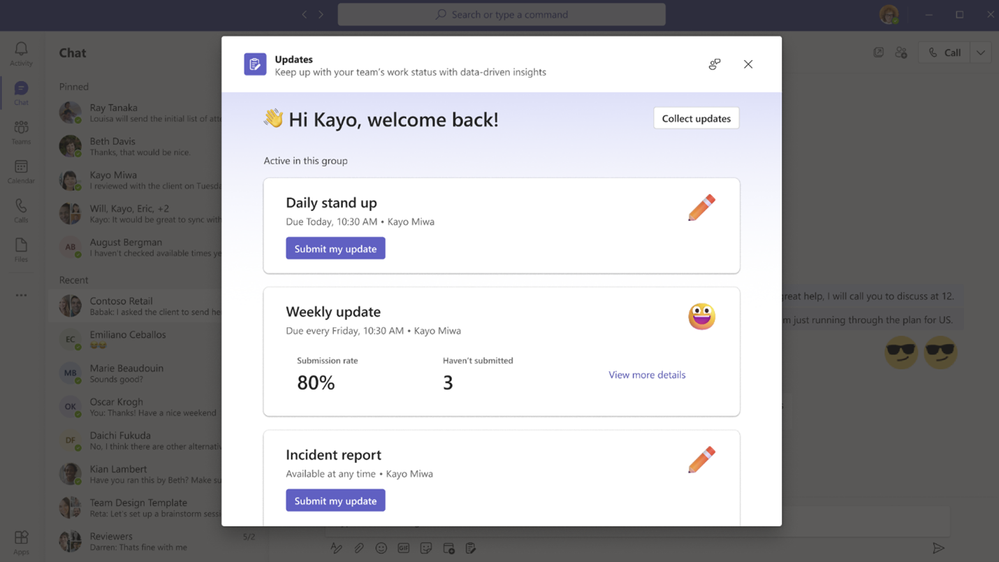This screenshot has height=562, width=999.
Task: Click the Call button in the chat header
Action: tap(944, 53)
